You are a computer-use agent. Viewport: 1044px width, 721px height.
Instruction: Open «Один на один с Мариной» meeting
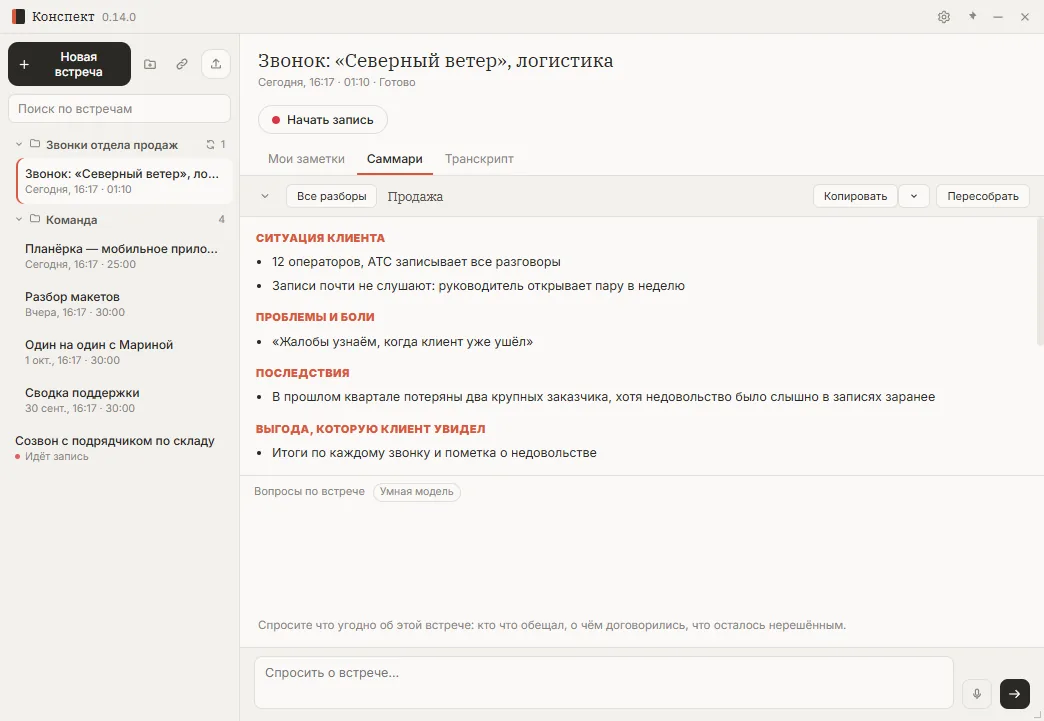[x=125, y=352]
